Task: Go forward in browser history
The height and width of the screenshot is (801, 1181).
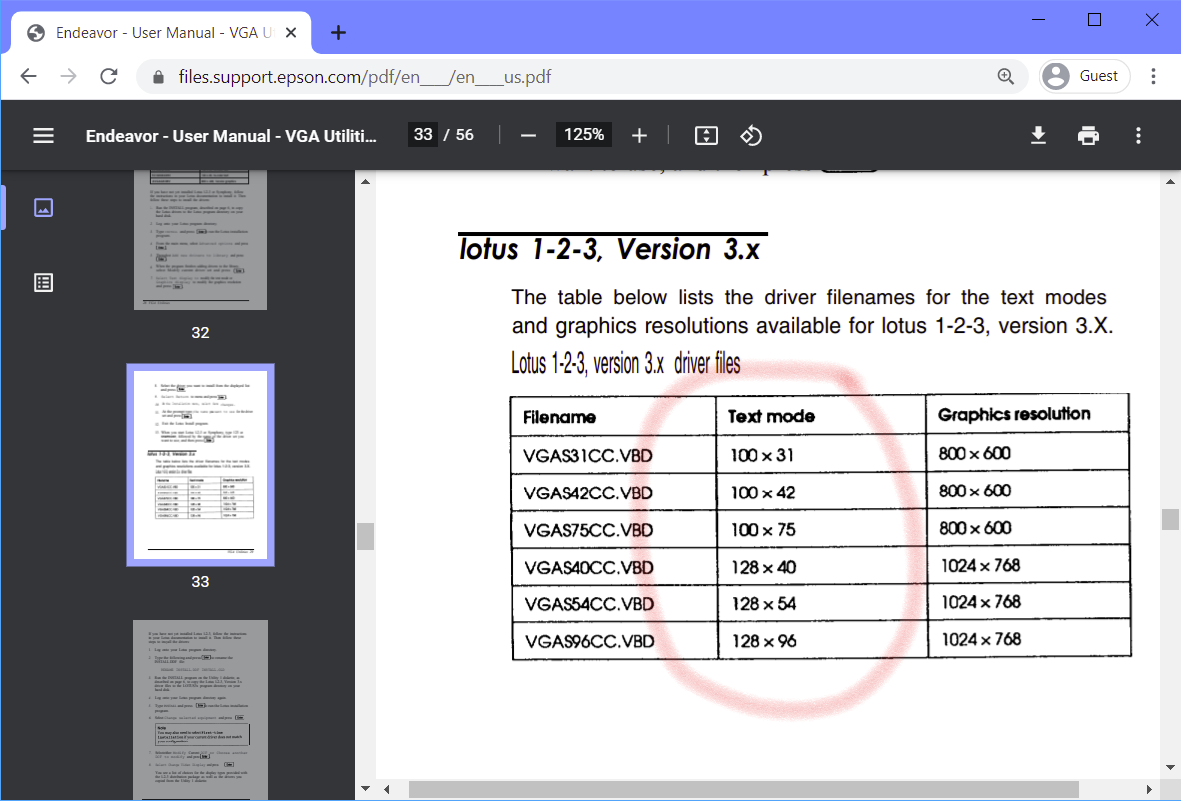Action: (x=69, y=76)
